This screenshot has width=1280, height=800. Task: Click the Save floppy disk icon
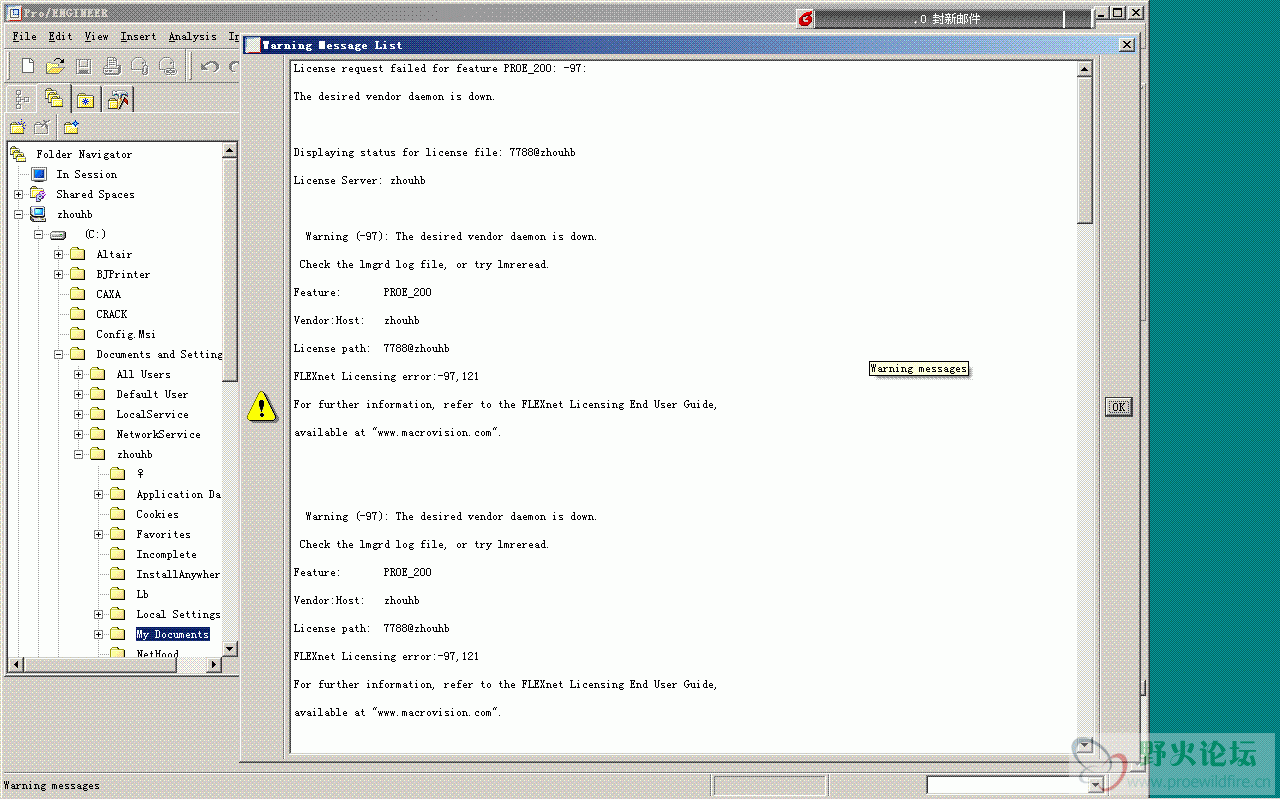click(x=84, y=66)
